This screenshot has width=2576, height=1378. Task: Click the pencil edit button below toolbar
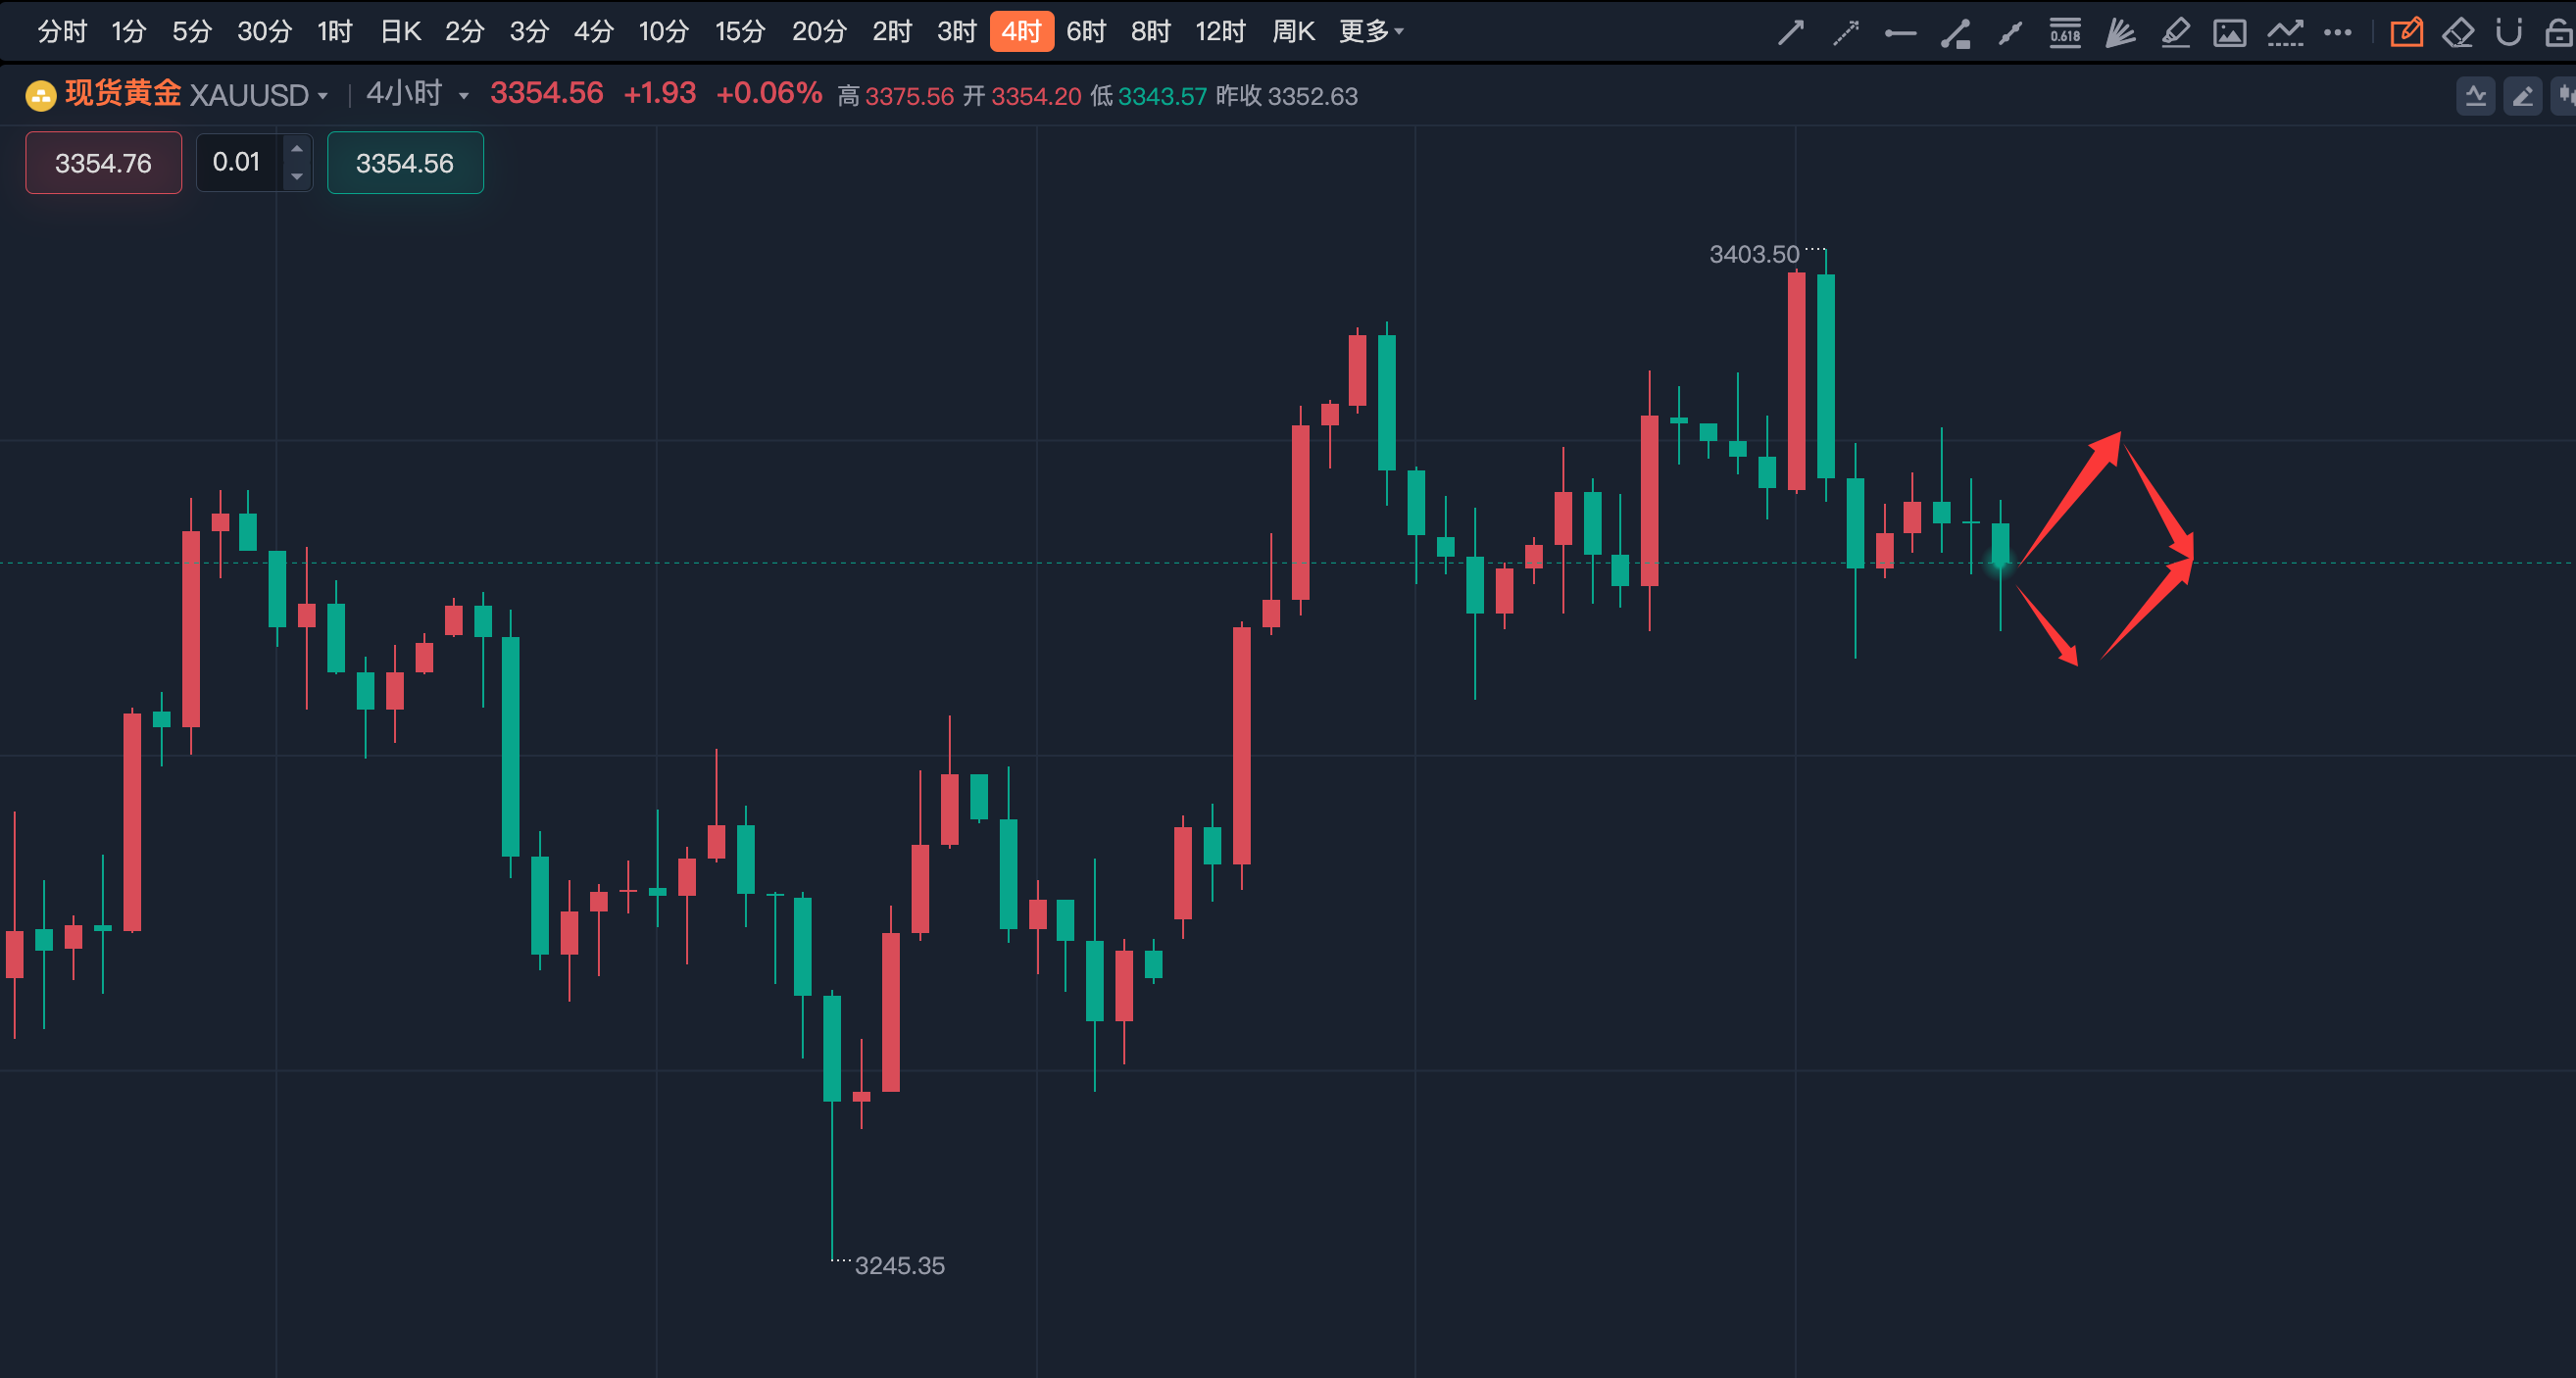point(2523,96)
